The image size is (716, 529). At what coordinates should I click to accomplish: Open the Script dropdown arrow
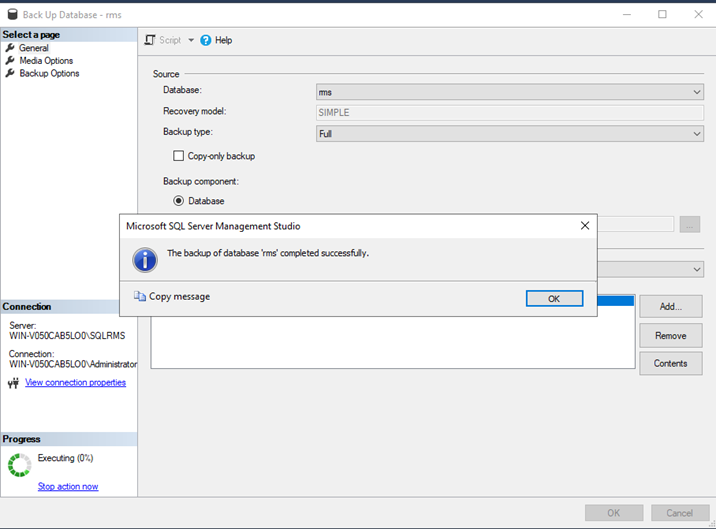(x=191, y=40)
